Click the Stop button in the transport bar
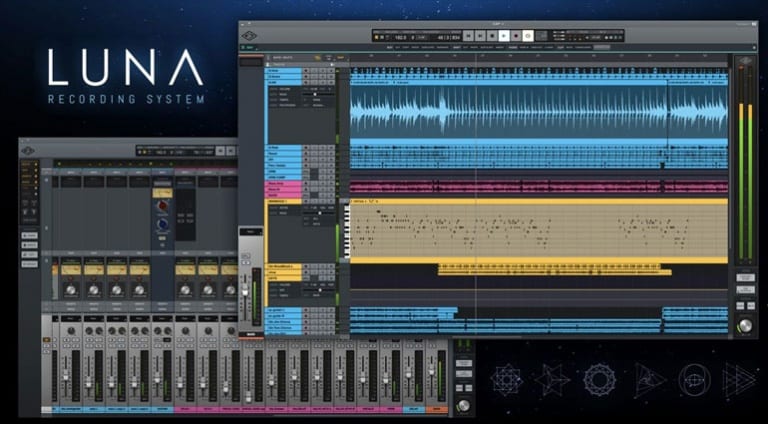Image resolution: width=768 pixels, height=424 pixels. 492,35
